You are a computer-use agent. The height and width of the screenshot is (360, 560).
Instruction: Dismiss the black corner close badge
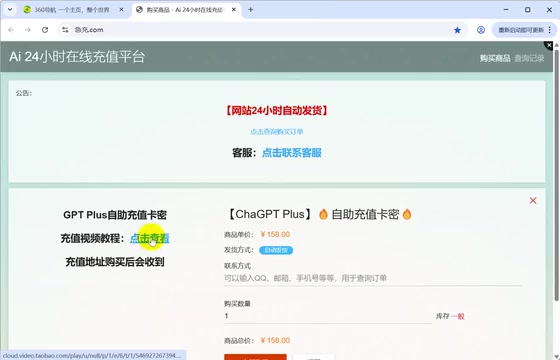549,45
